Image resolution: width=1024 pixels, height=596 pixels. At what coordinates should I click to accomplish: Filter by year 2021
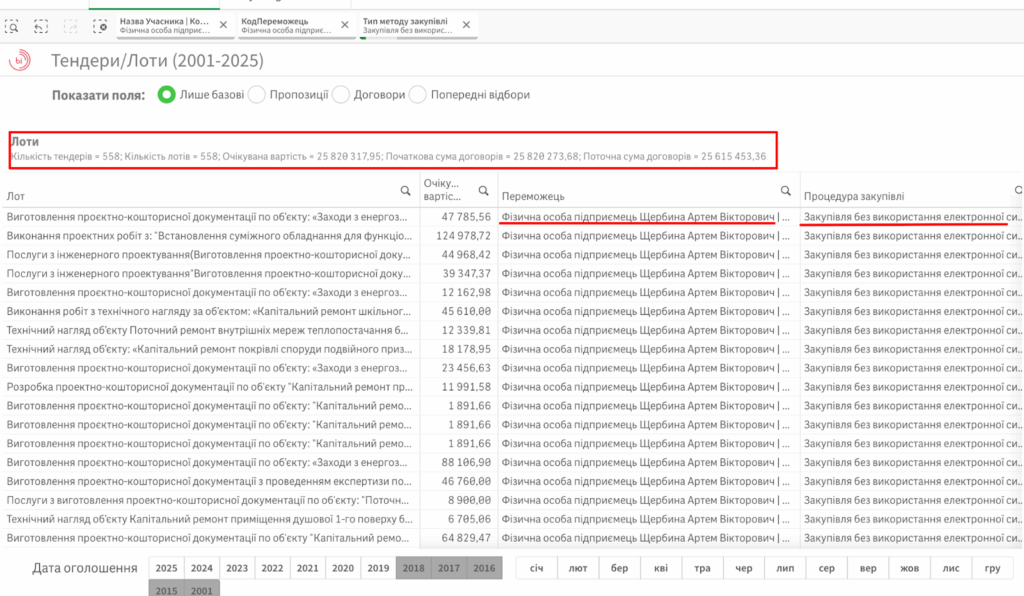pos(308,568)
